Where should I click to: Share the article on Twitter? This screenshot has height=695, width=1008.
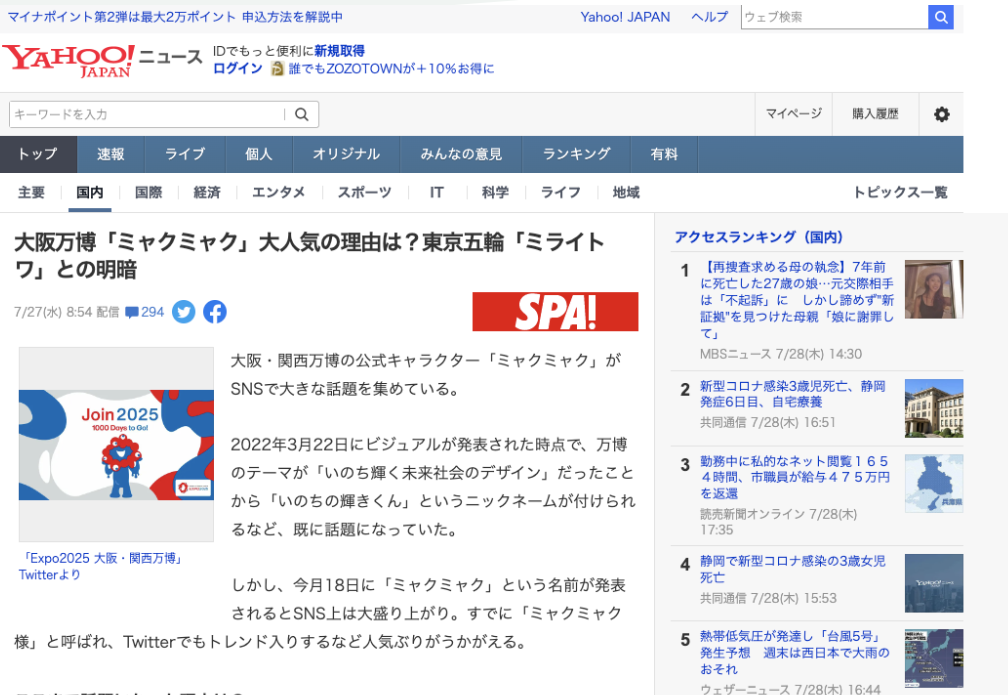click(x=184, y=312)
